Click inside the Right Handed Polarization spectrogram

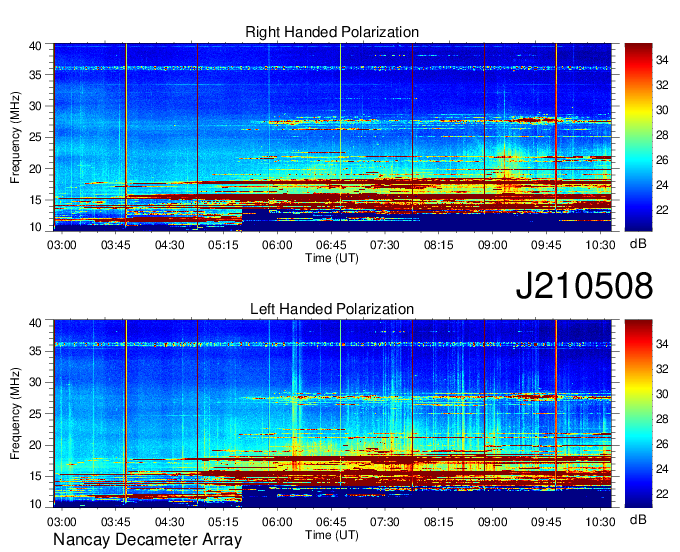point(332,137)
